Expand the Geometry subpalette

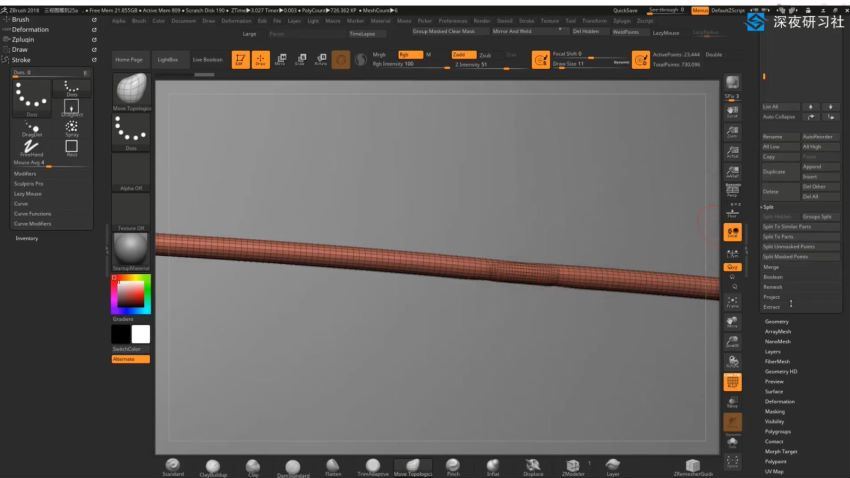[776, 321]
